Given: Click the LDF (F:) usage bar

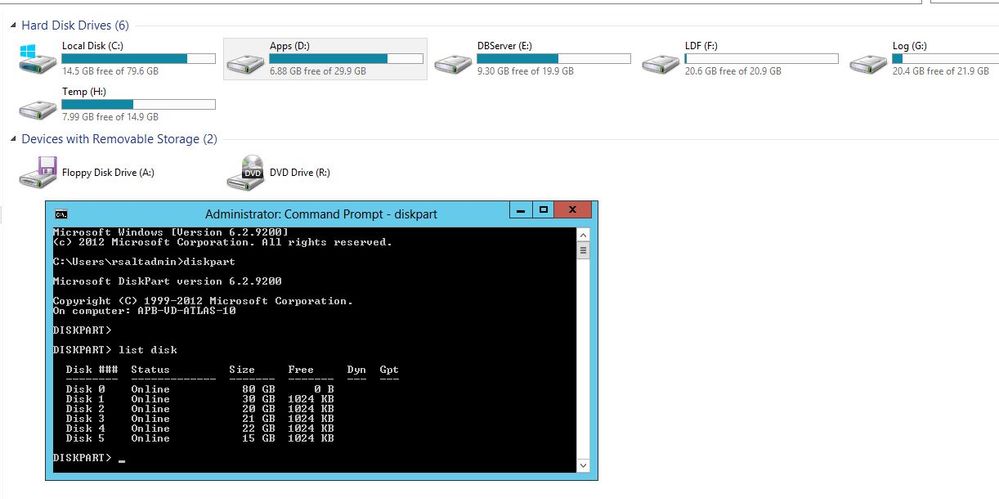Looking at the screenshot, I should [761, 59].
